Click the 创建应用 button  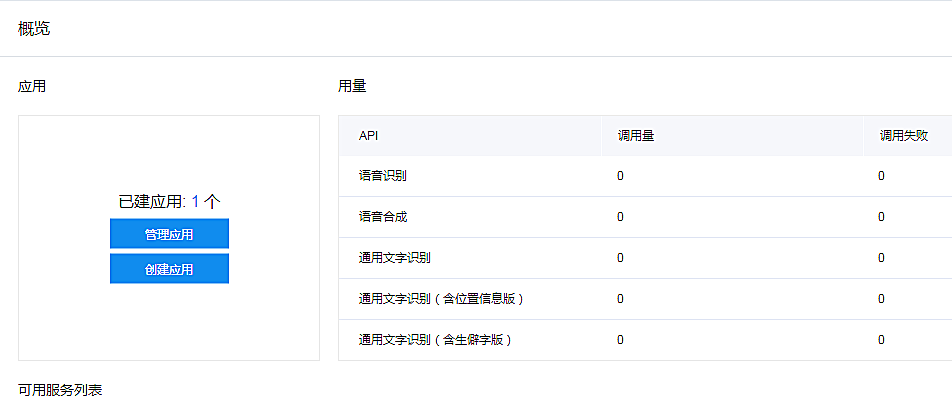(169, 269)
